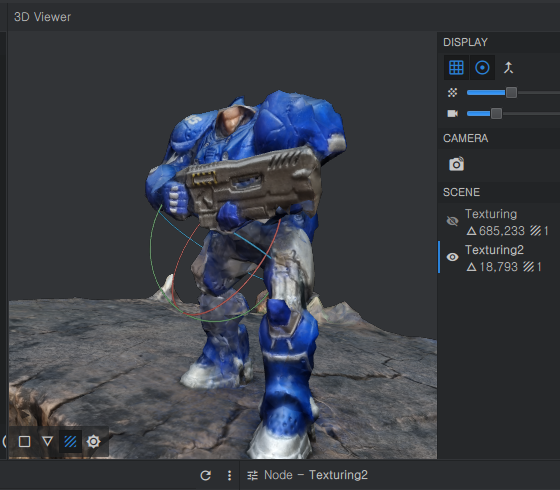Click the reload refresh arrow icon
Viewport: 560px width, 490px height.
pos(205,475)
